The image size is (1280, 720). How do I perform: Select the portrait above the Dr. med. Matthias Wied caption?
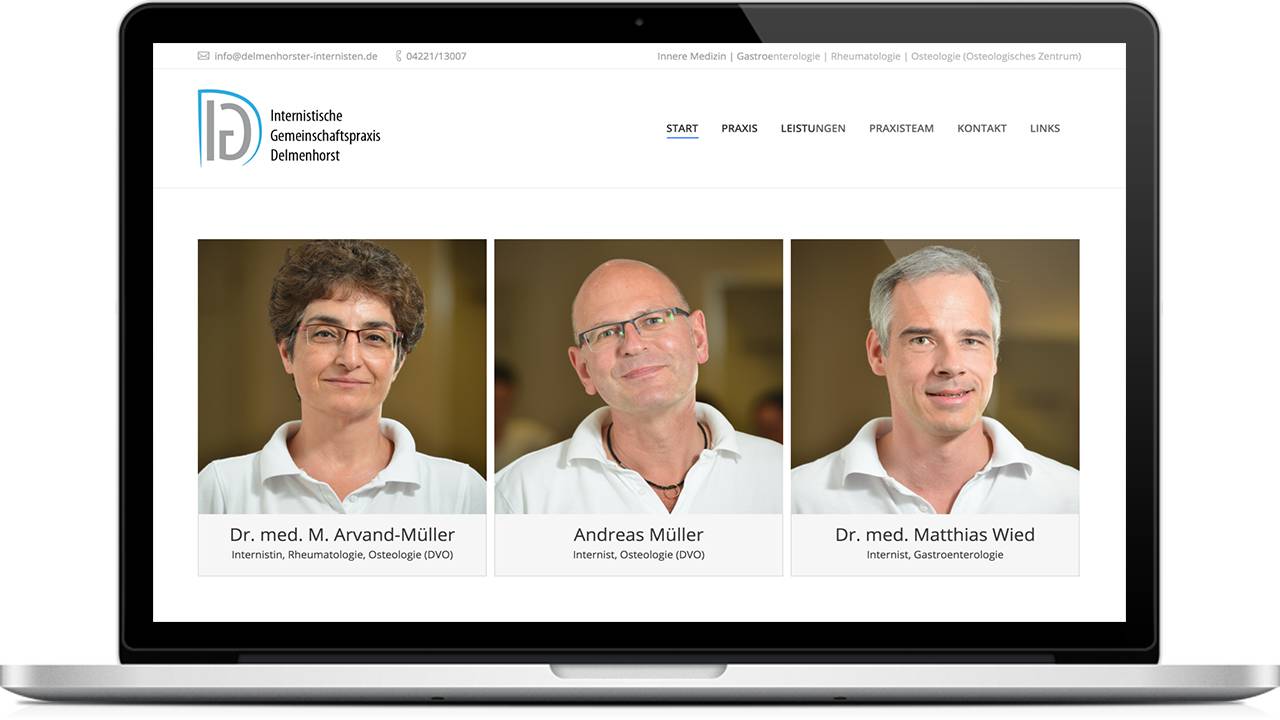(935, 376)
